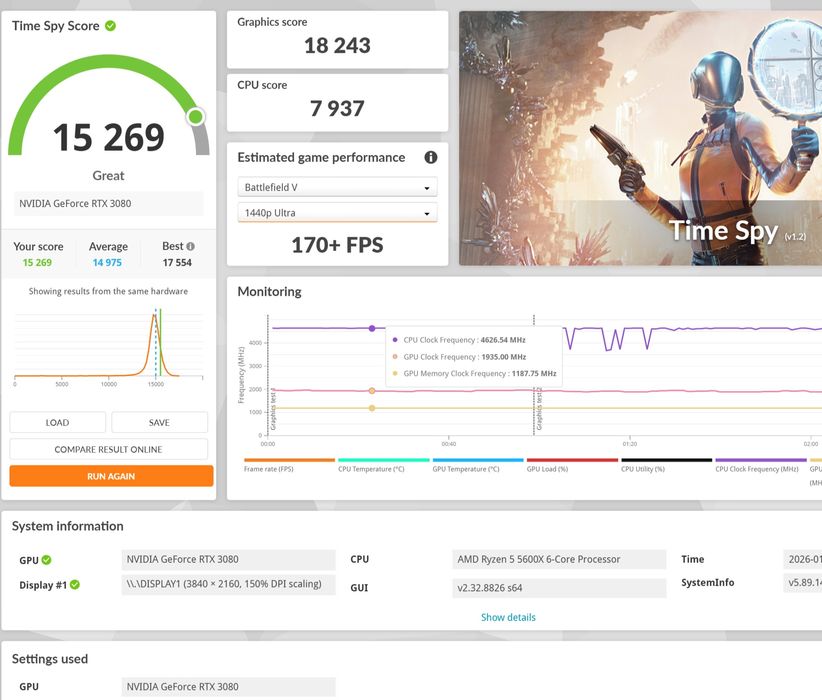
Task: Click the Graphics score value 18 243
Action: 337,46
